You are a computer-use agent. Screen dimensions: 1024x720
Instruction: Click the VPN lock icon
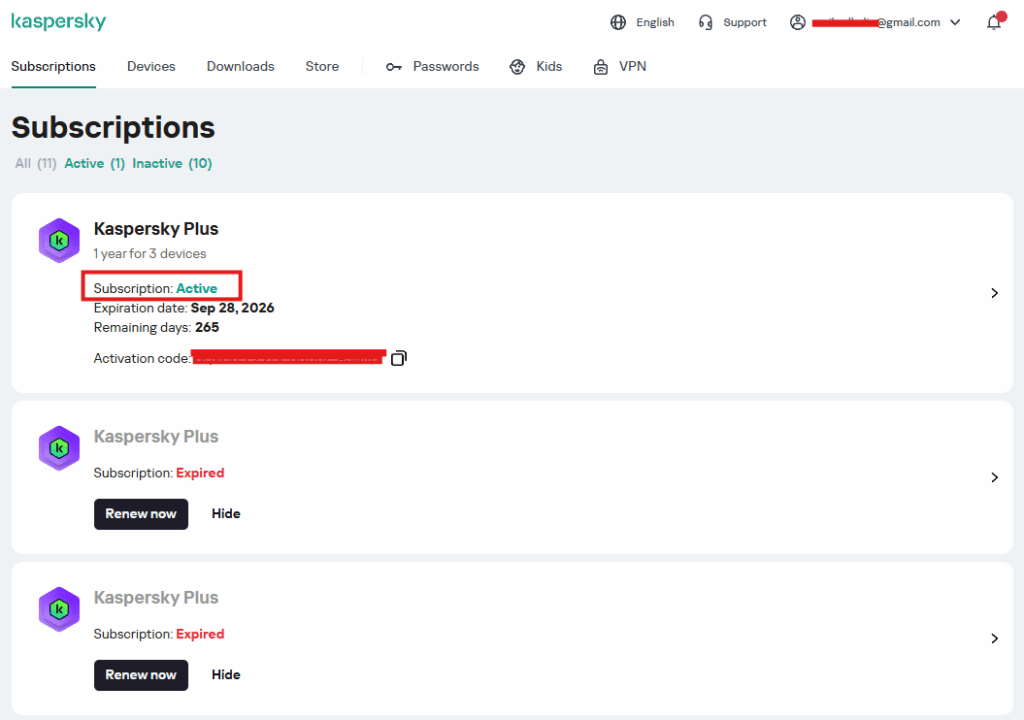point(600,67)
